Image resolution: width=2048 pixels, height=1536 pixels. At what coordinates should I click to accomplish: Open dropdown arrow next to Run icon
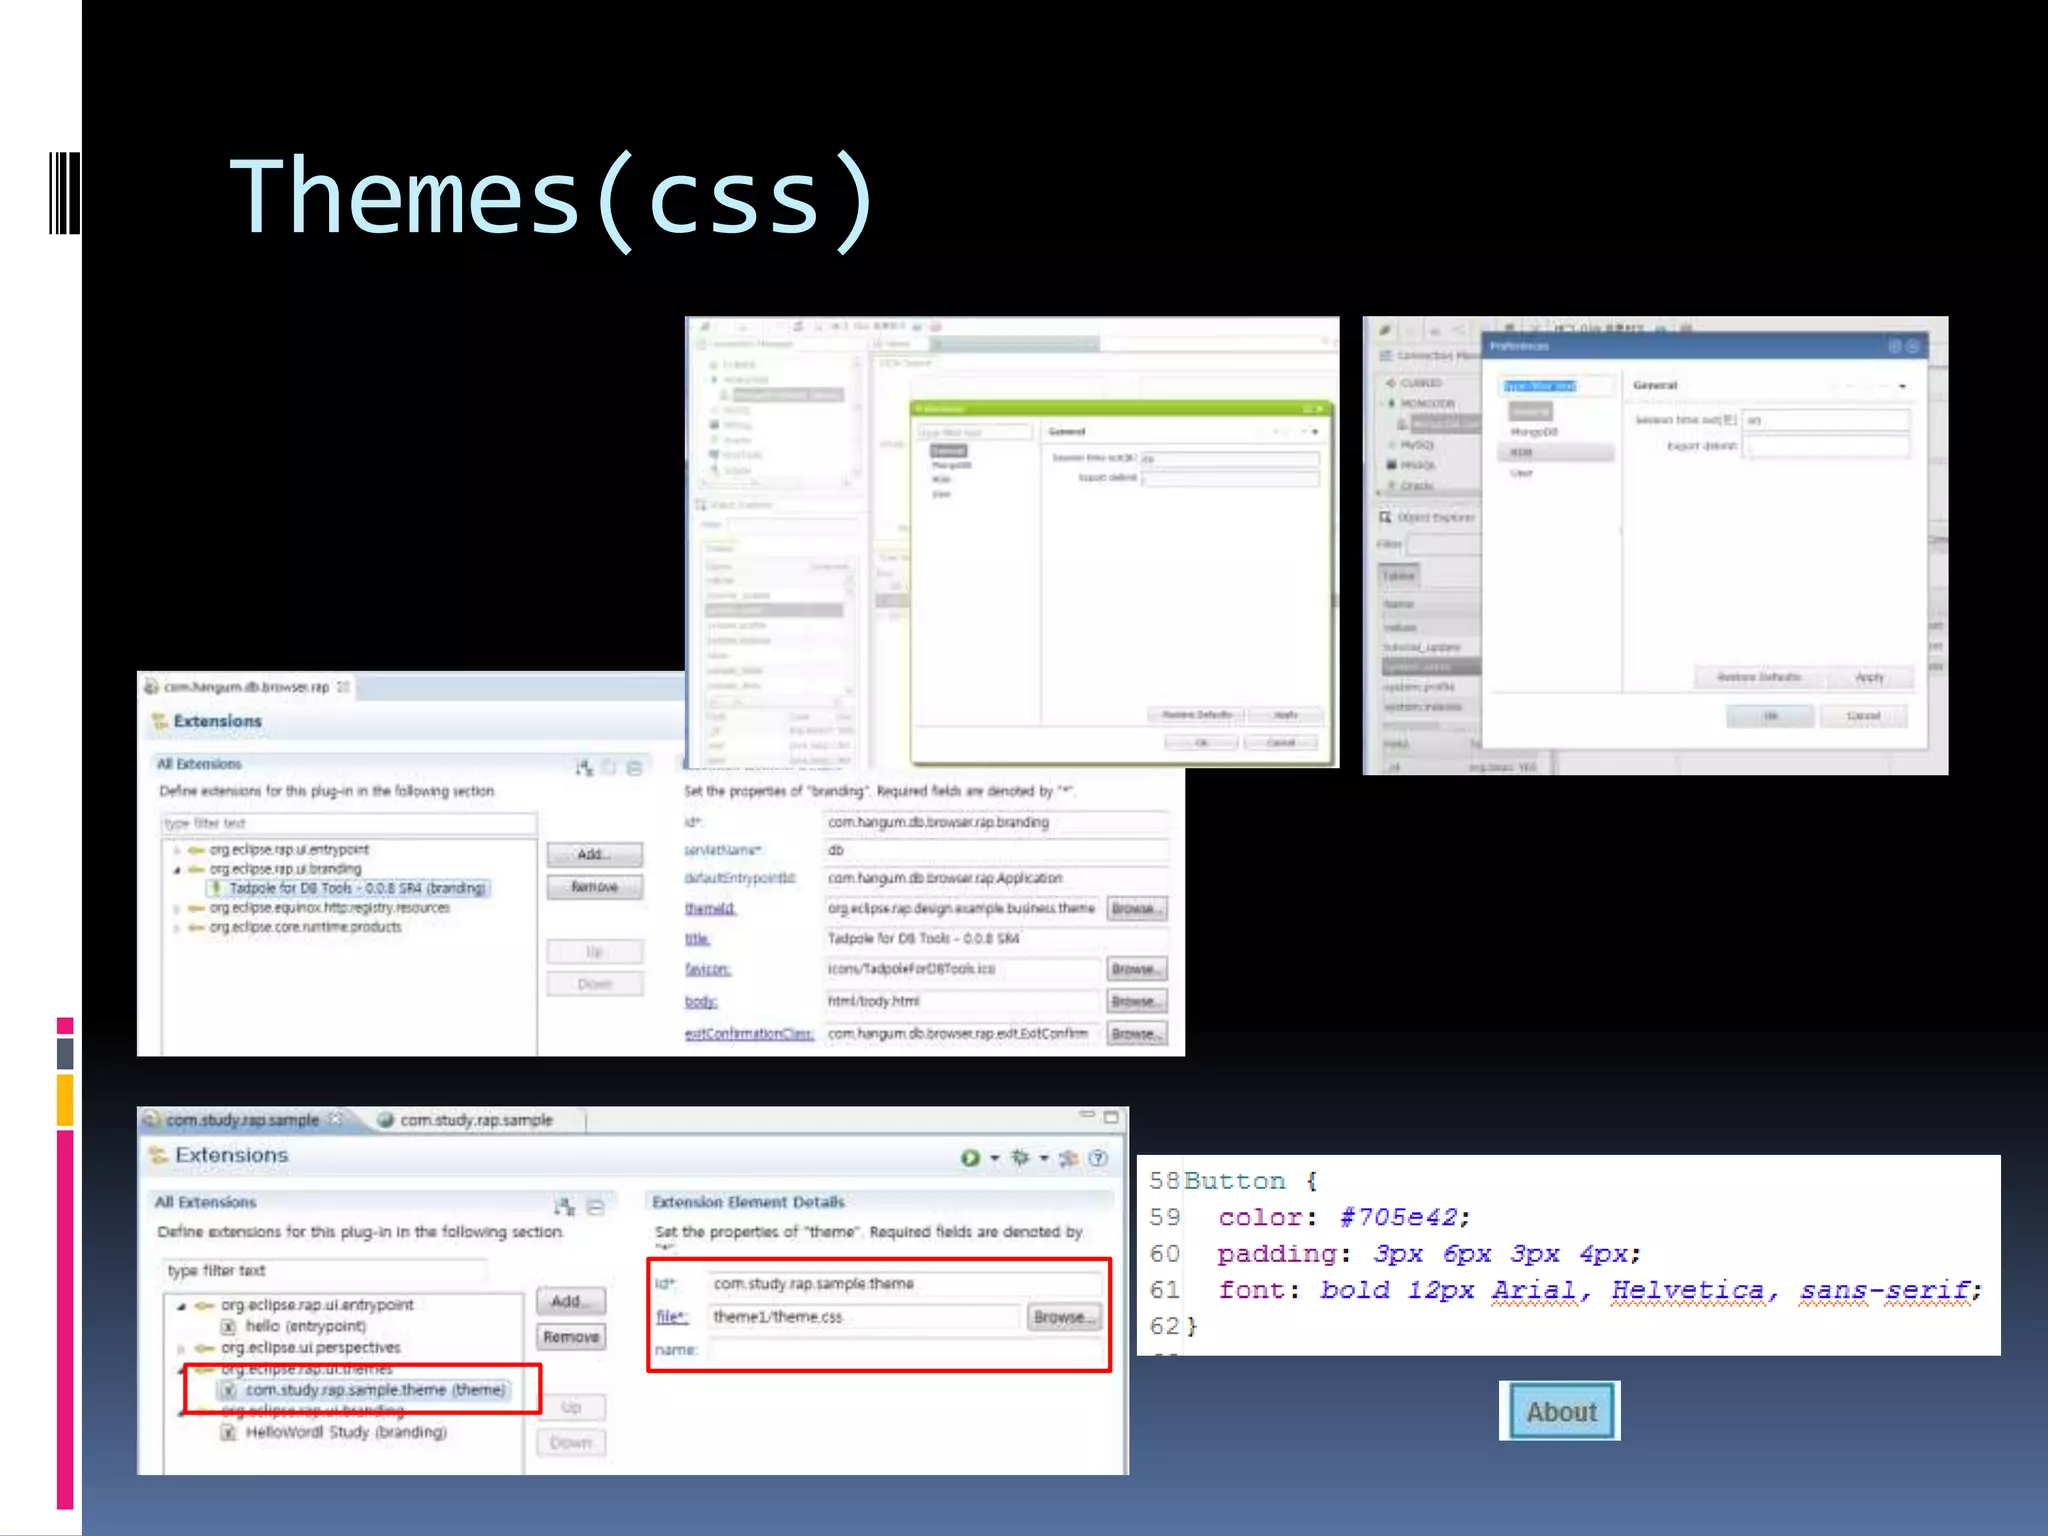coord(994,1158)
